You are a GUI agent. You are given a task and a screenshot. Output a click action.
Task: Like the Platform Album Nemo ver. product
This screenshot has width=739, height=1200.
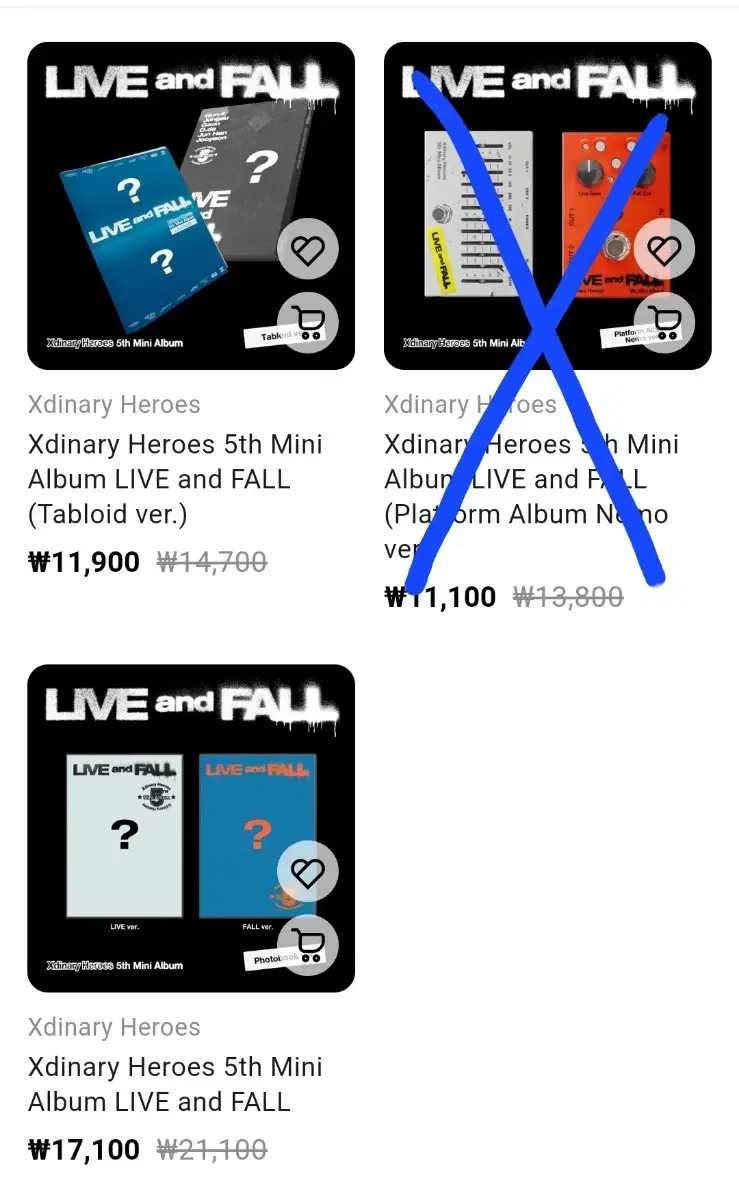[x=664, y=249]
